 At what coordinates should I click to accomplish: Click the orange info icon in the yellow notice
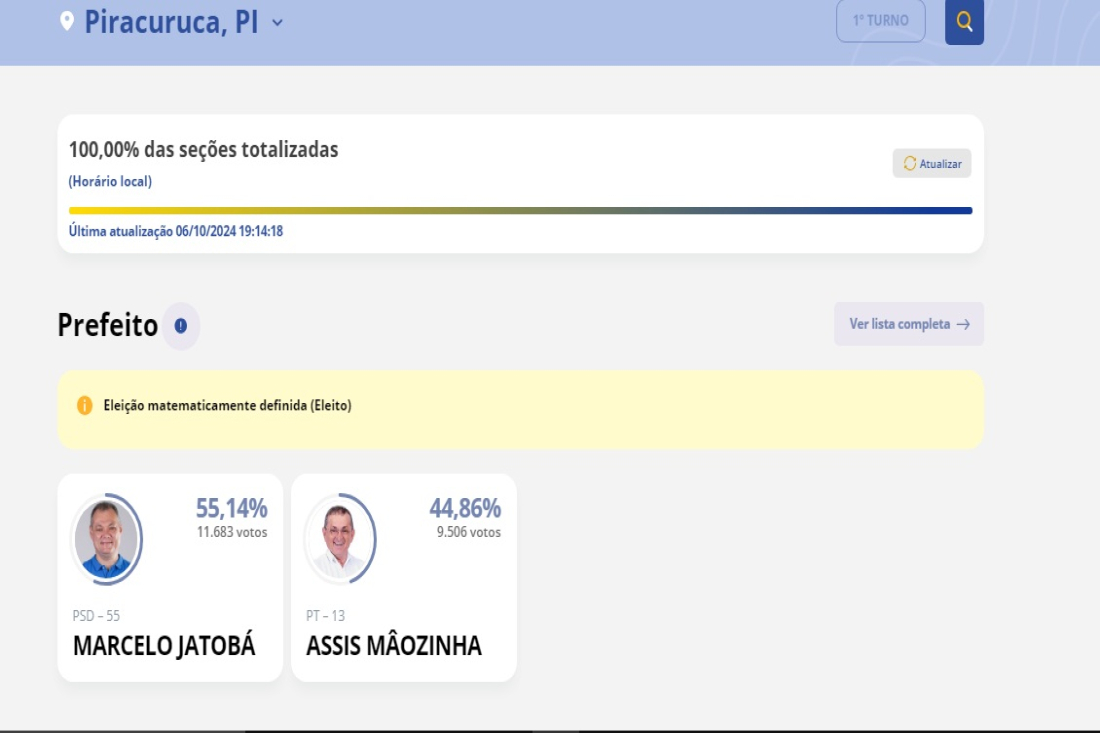coord(84,405)
